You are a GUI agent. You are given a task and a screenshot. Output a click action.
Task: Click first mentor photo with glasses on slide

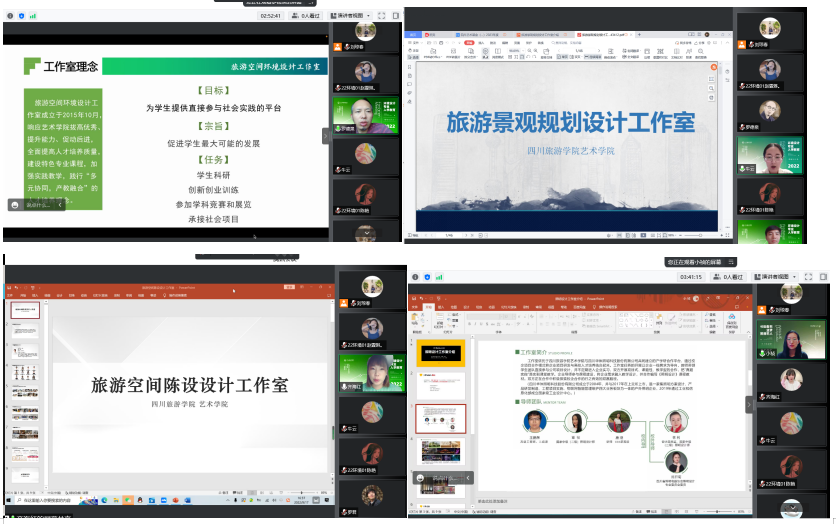point(534,422)
